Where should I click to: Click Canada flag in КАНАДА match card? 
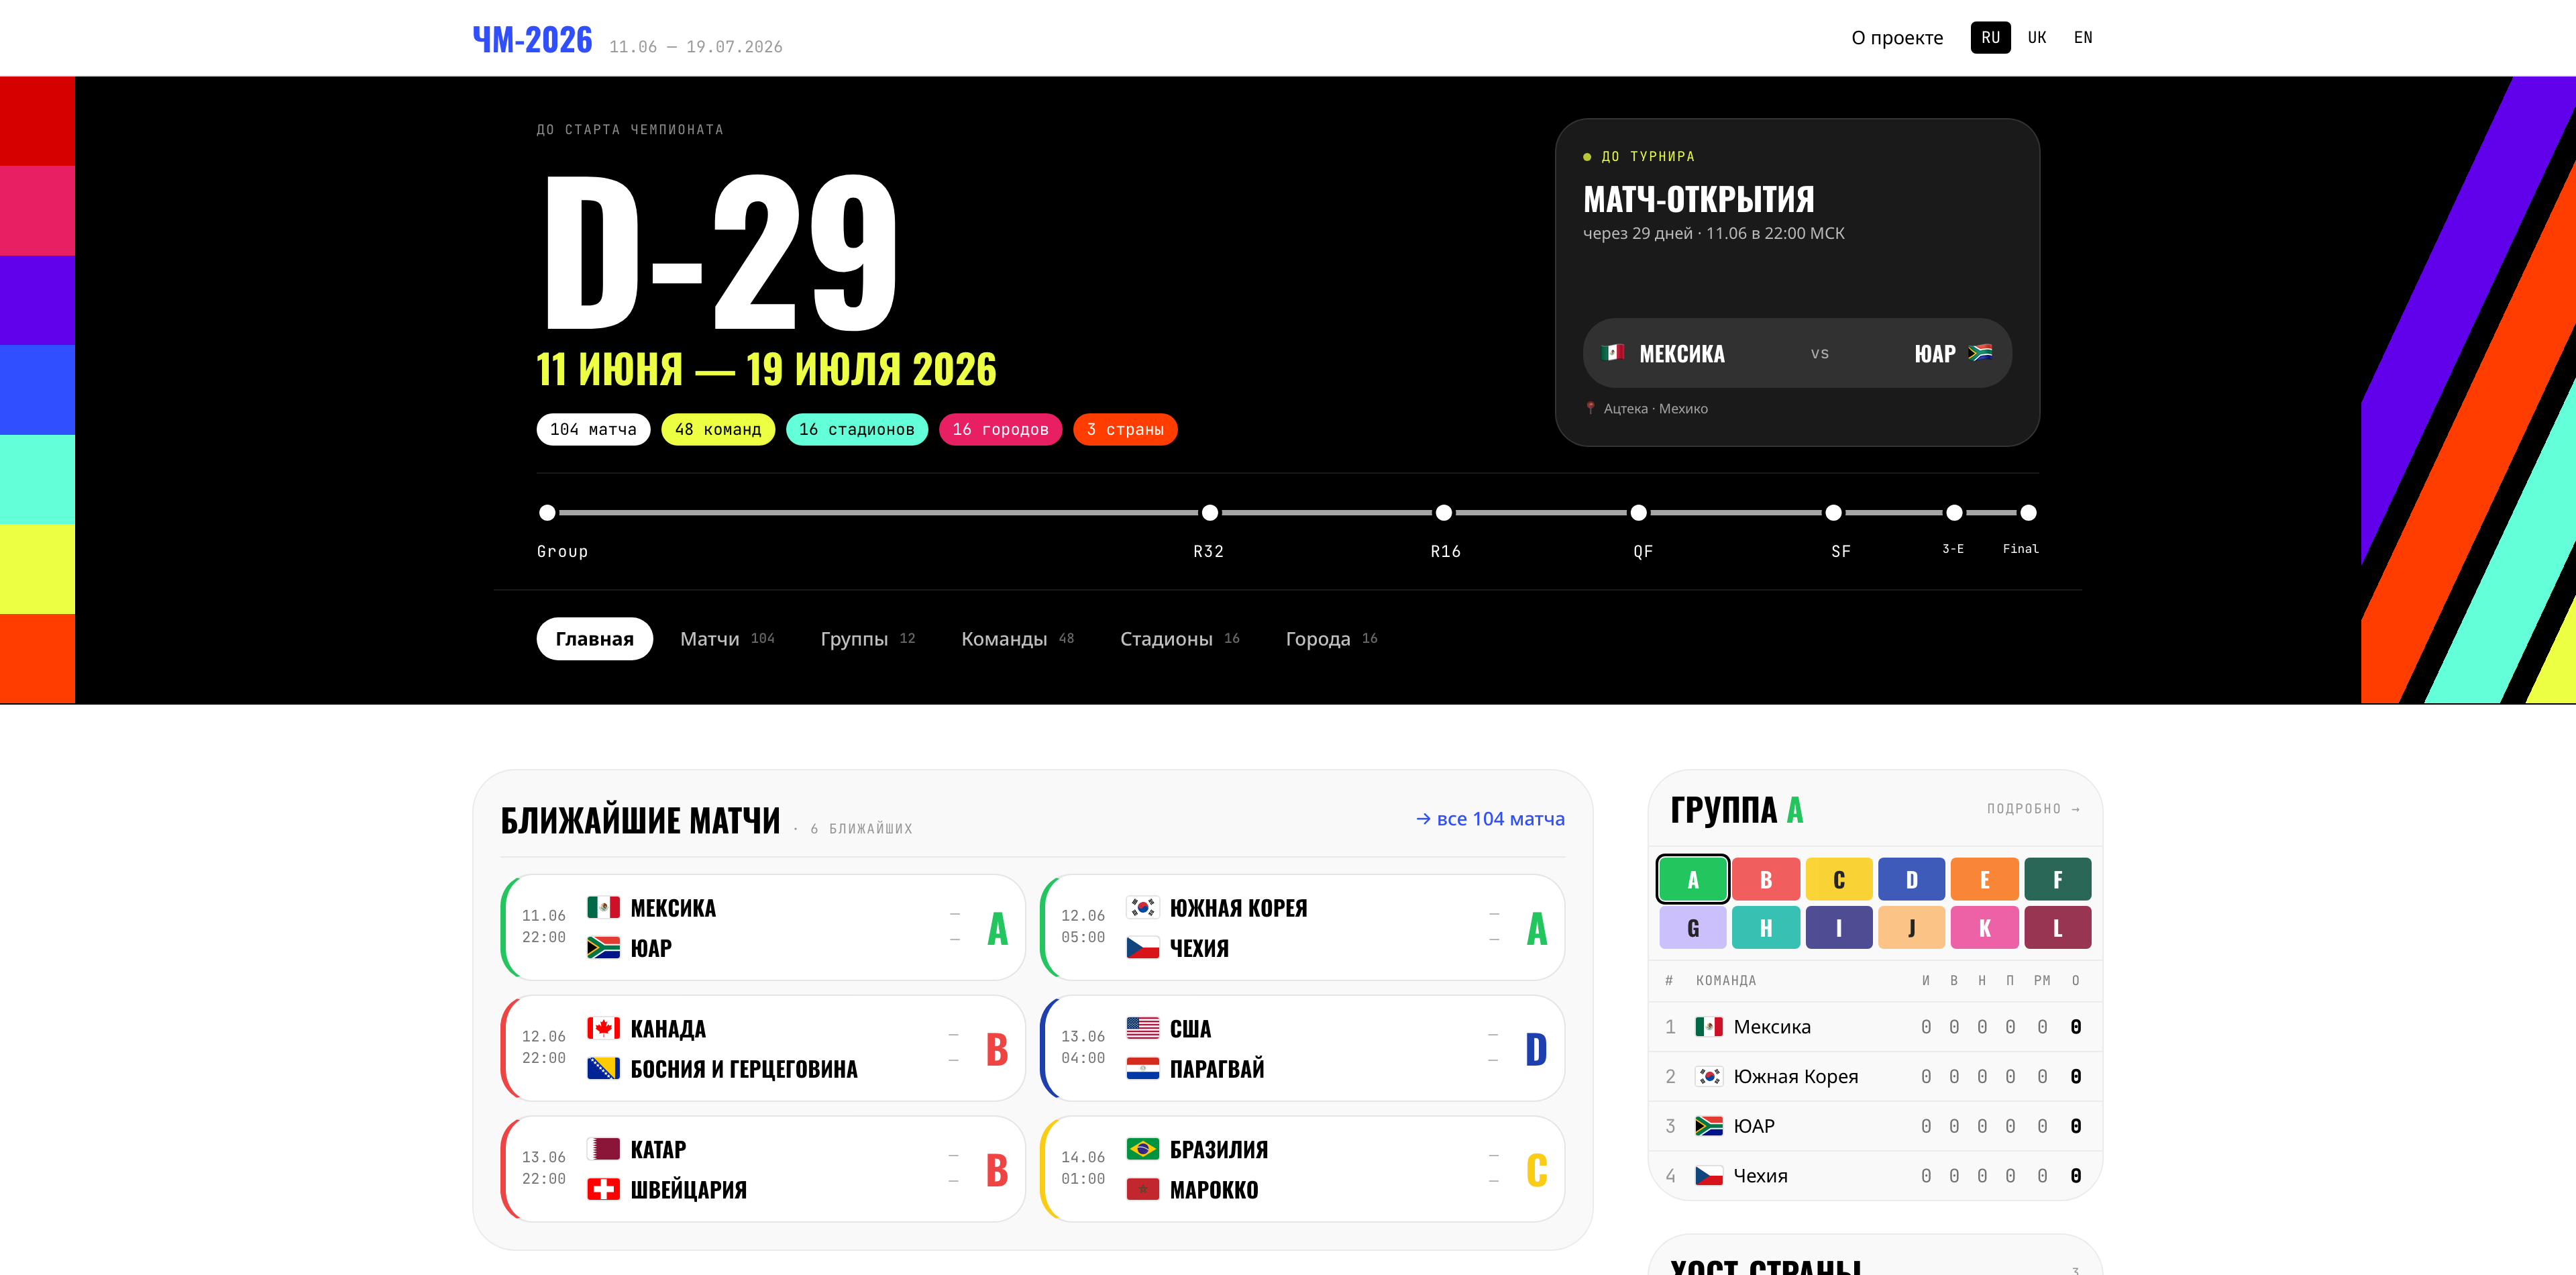(x=603, y=1028)
